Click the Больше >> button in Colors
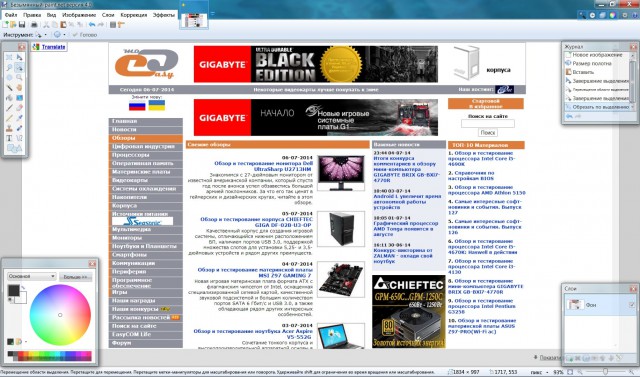 pos(76,277)
